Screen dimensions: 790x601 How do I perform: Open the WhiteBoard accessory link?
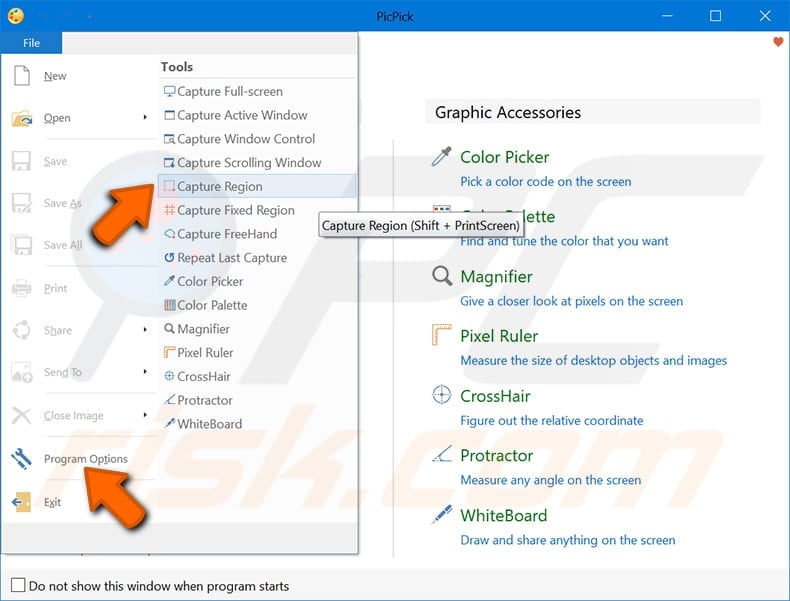(503, 515)
